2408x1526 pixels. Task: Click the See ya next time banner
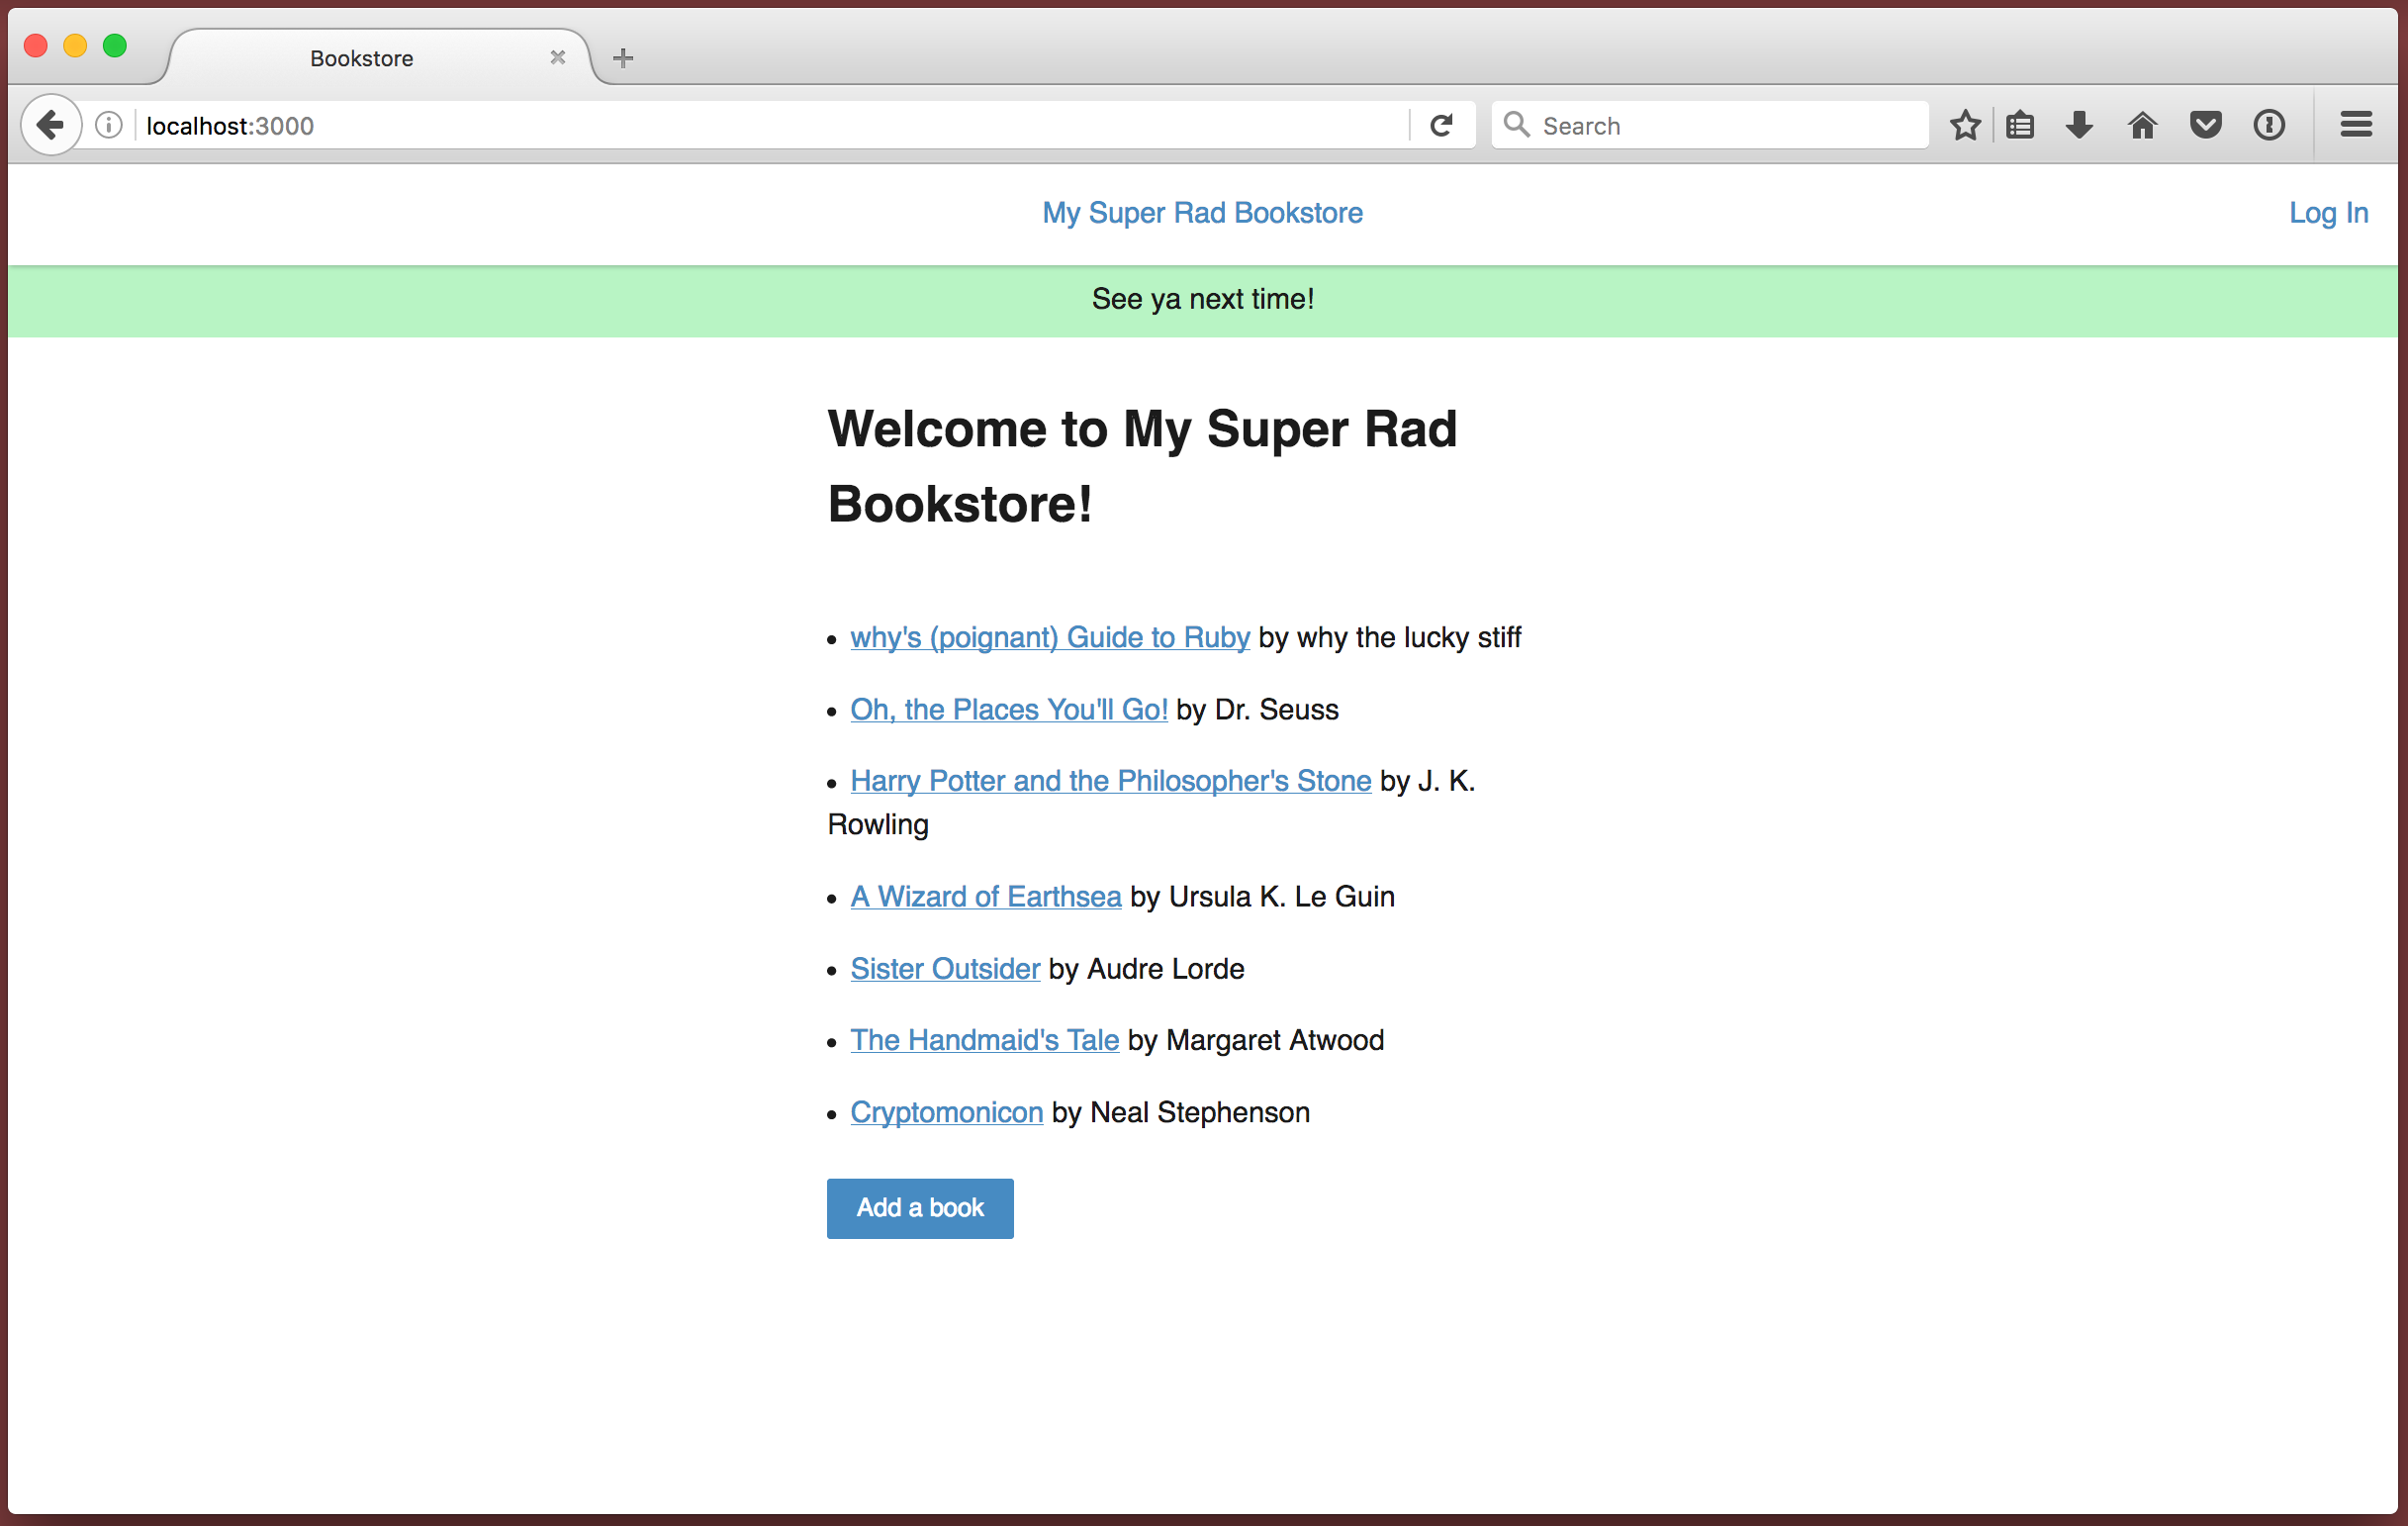1202,299
